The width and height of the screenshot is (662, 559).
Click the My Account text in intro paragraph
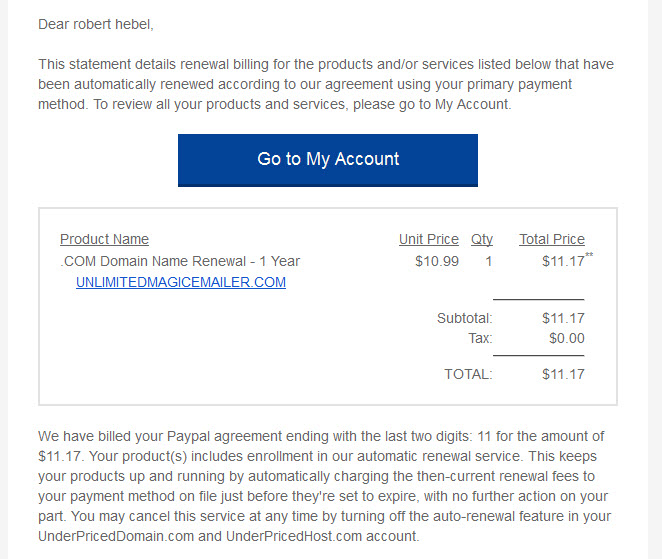pyautogui.click(x=472, y=104)
